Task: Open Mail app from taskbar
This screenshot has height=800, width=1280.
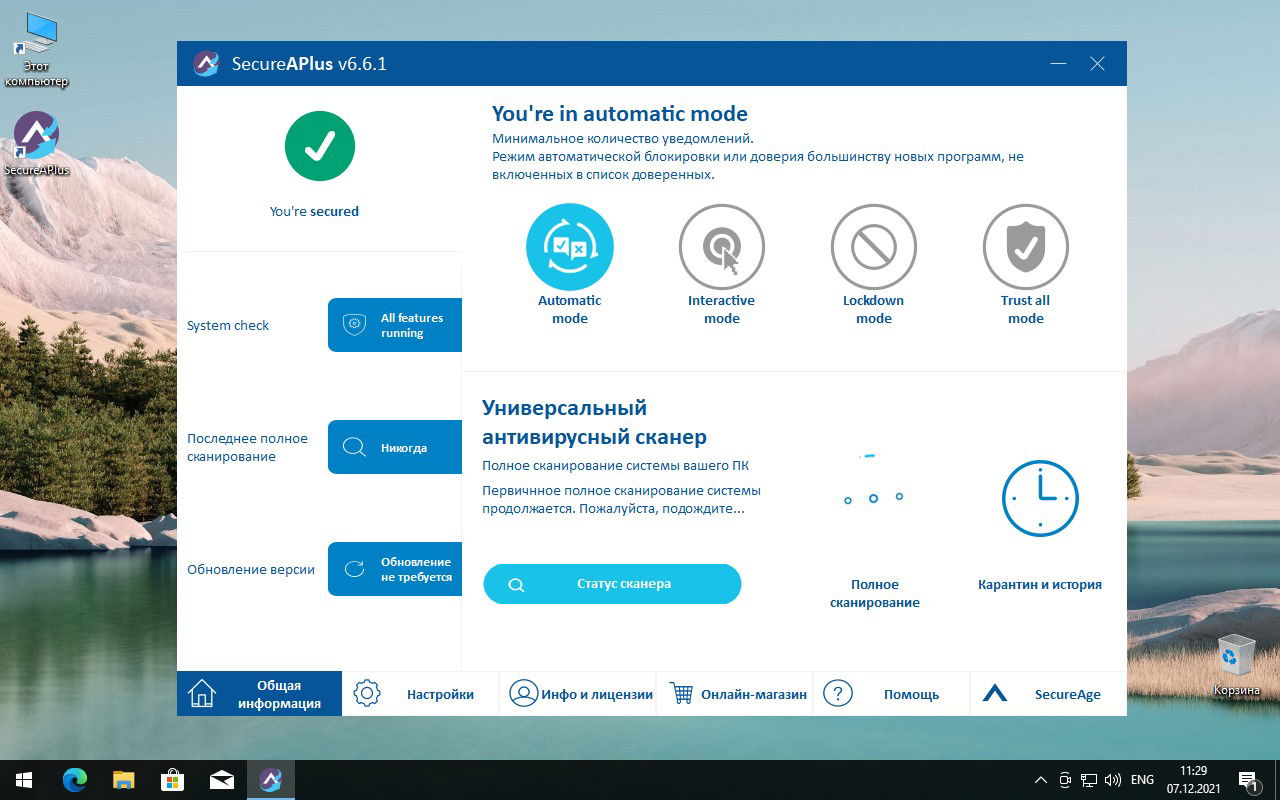Action: pyautogui.click(x=221, y=780)
